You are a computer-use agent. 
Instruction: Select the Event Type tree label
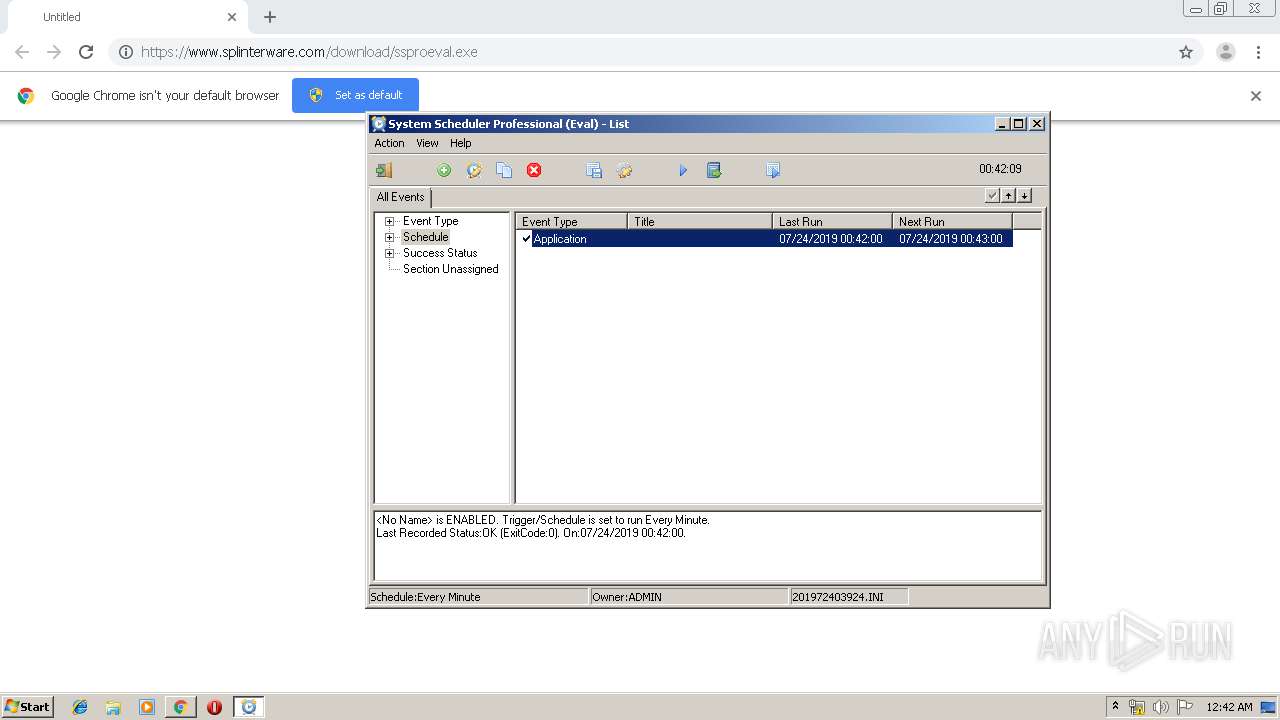[430, 221]
